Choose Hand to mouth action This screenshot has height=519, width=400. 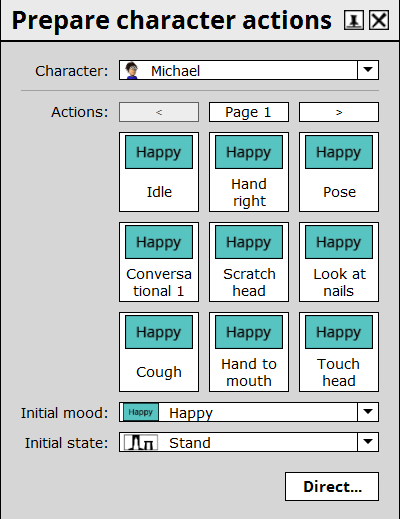coord(249,352)
